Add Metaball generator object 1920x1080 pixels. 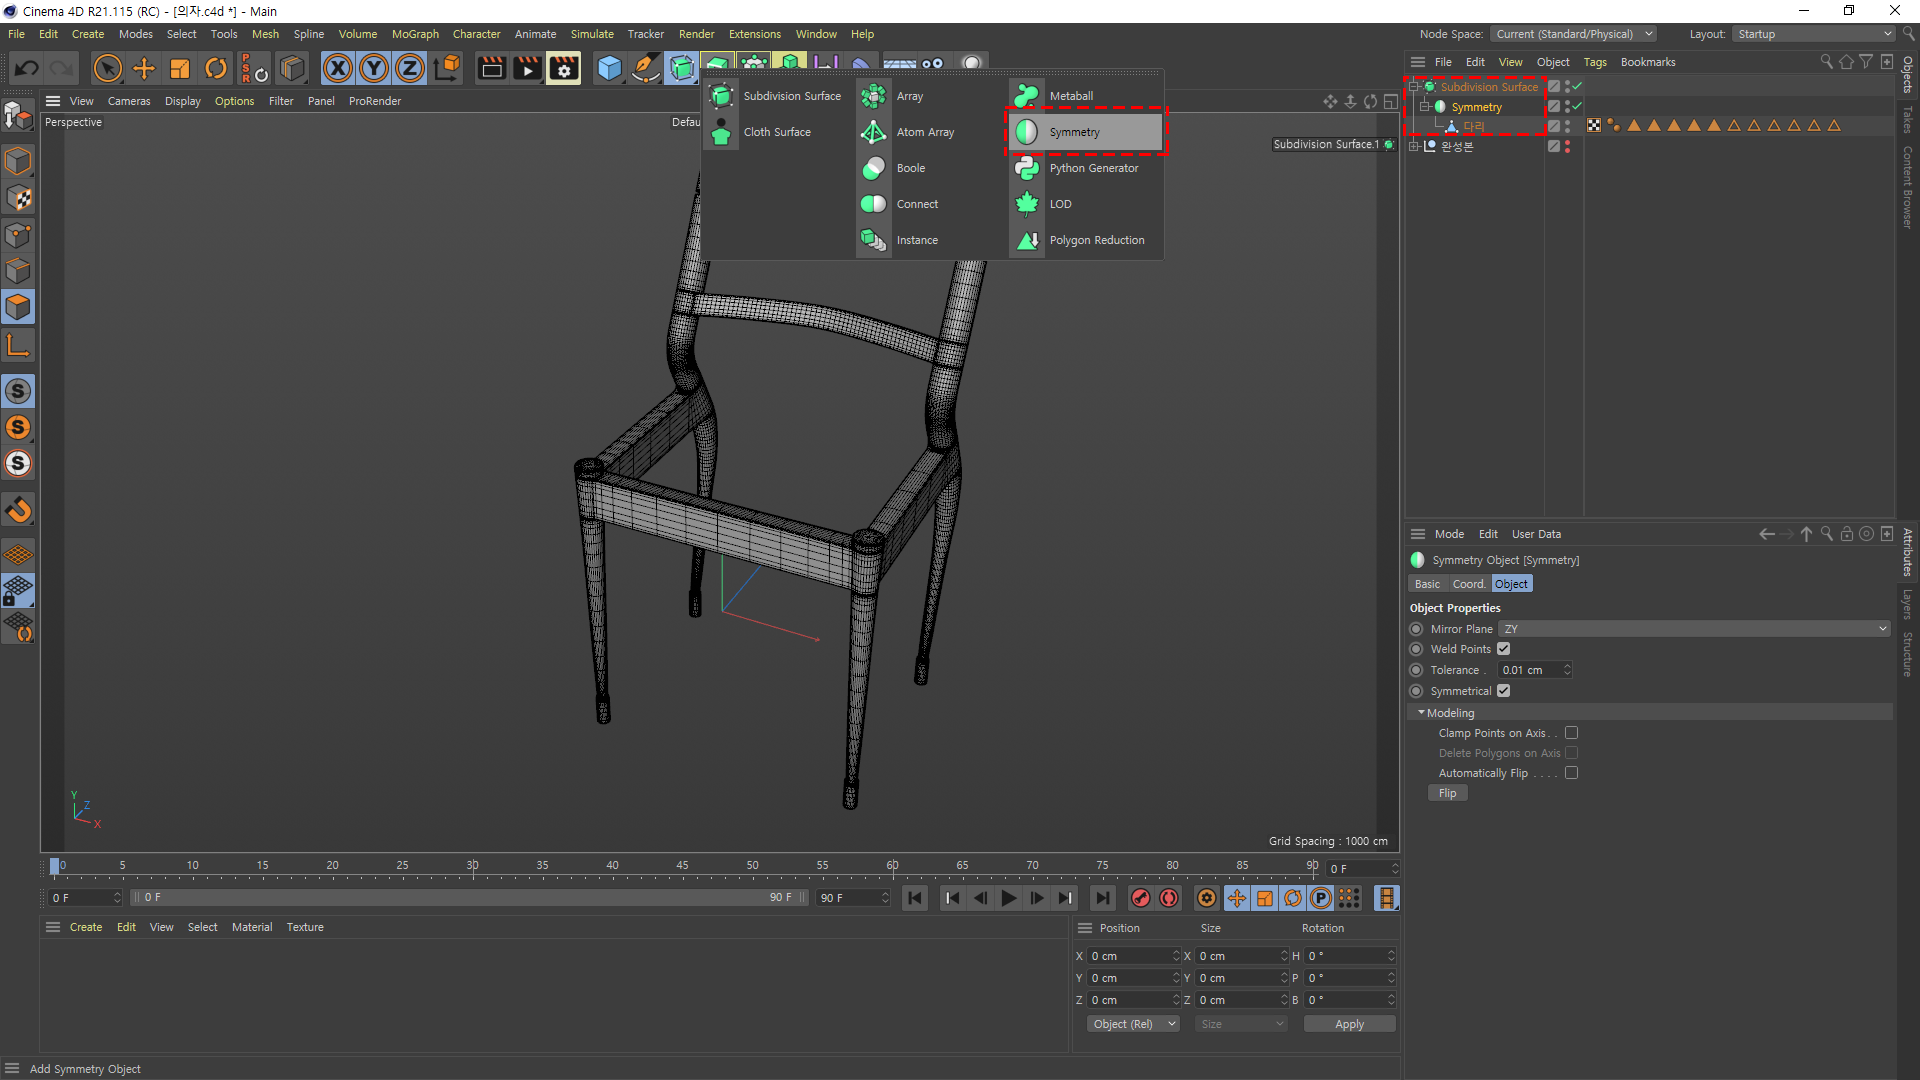click(1070, 96)
